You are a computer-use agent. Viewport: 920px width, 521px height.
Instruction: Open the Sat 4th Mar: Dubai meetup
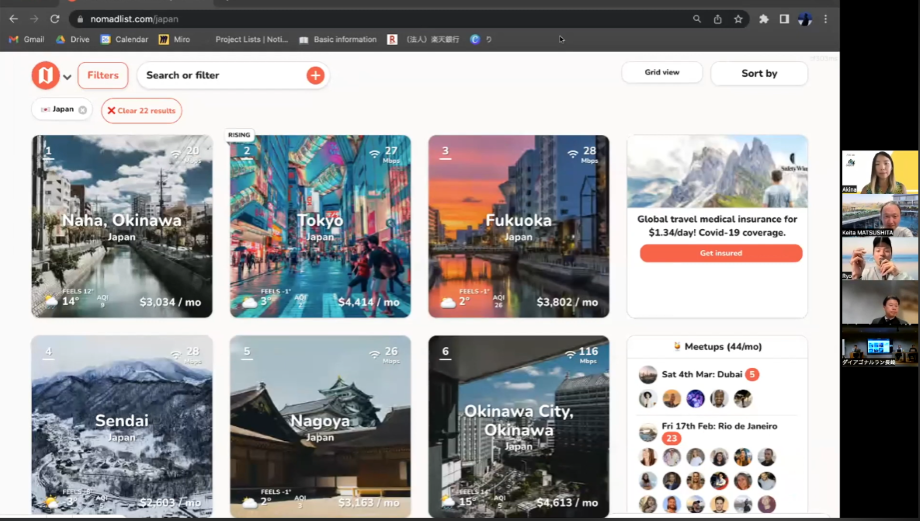pos(702,374)
